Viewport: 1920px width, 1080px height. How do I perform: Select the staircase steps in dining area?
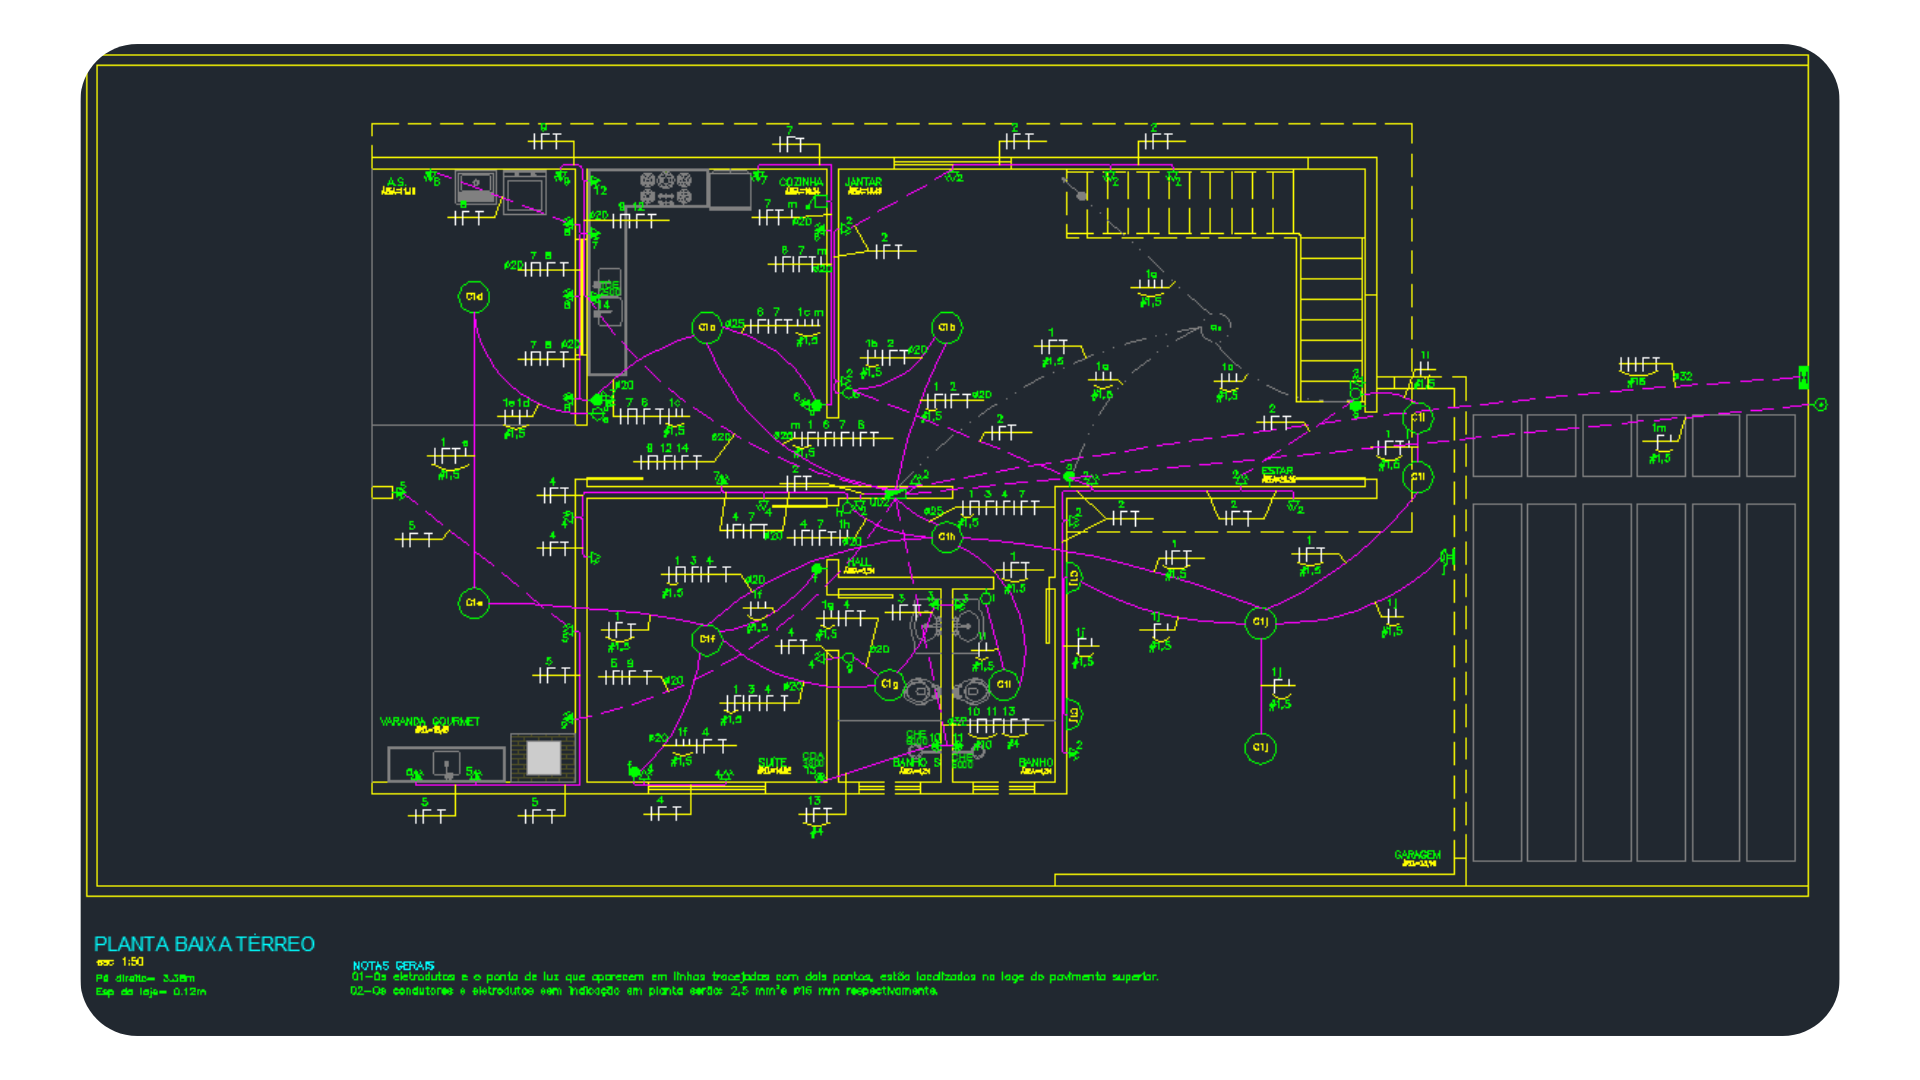(1331, 320)
